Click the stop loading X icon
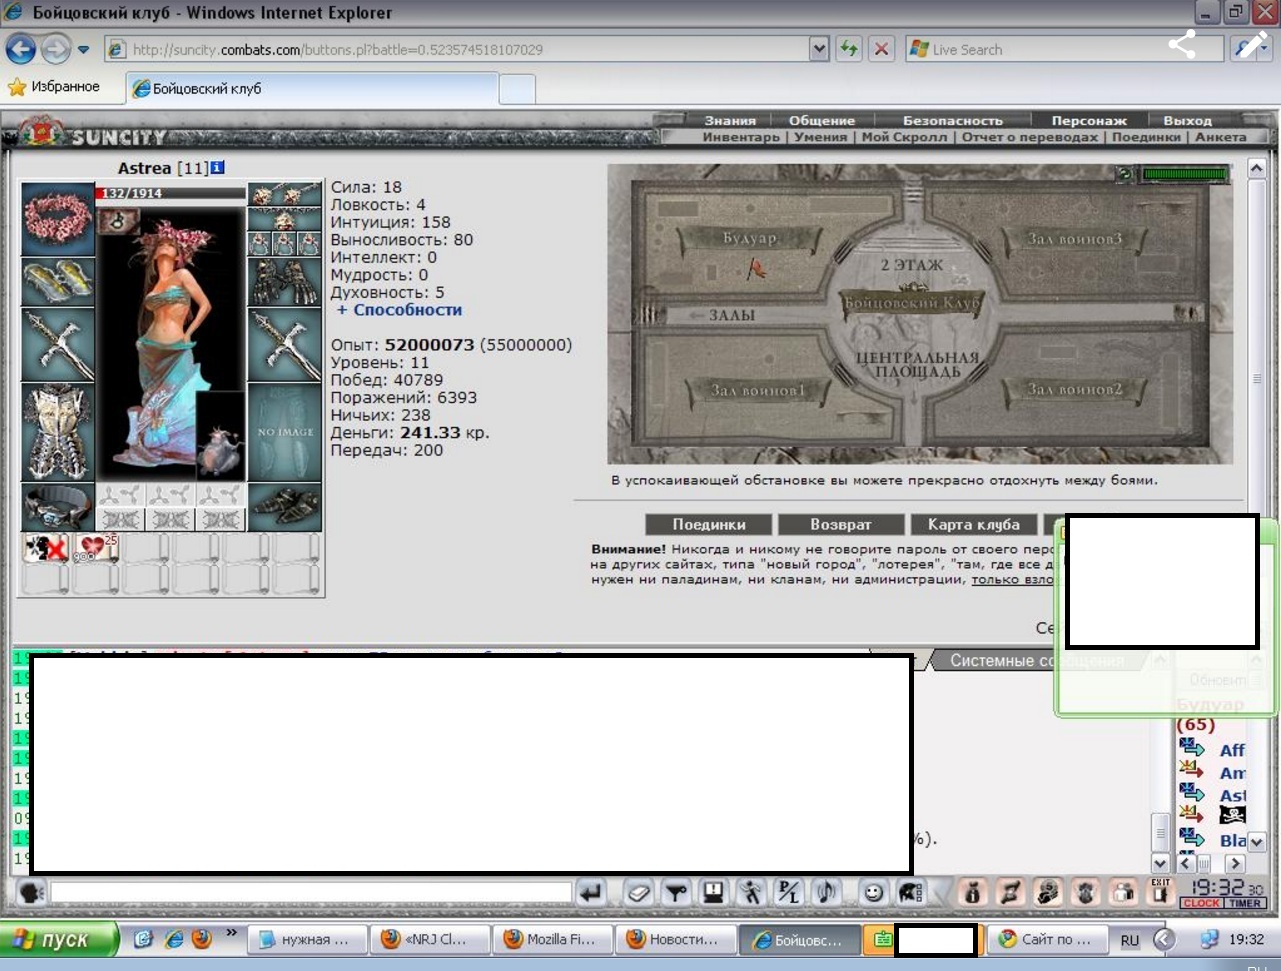Viewport: 1281px width, 971px height. (x=881, y=49)
